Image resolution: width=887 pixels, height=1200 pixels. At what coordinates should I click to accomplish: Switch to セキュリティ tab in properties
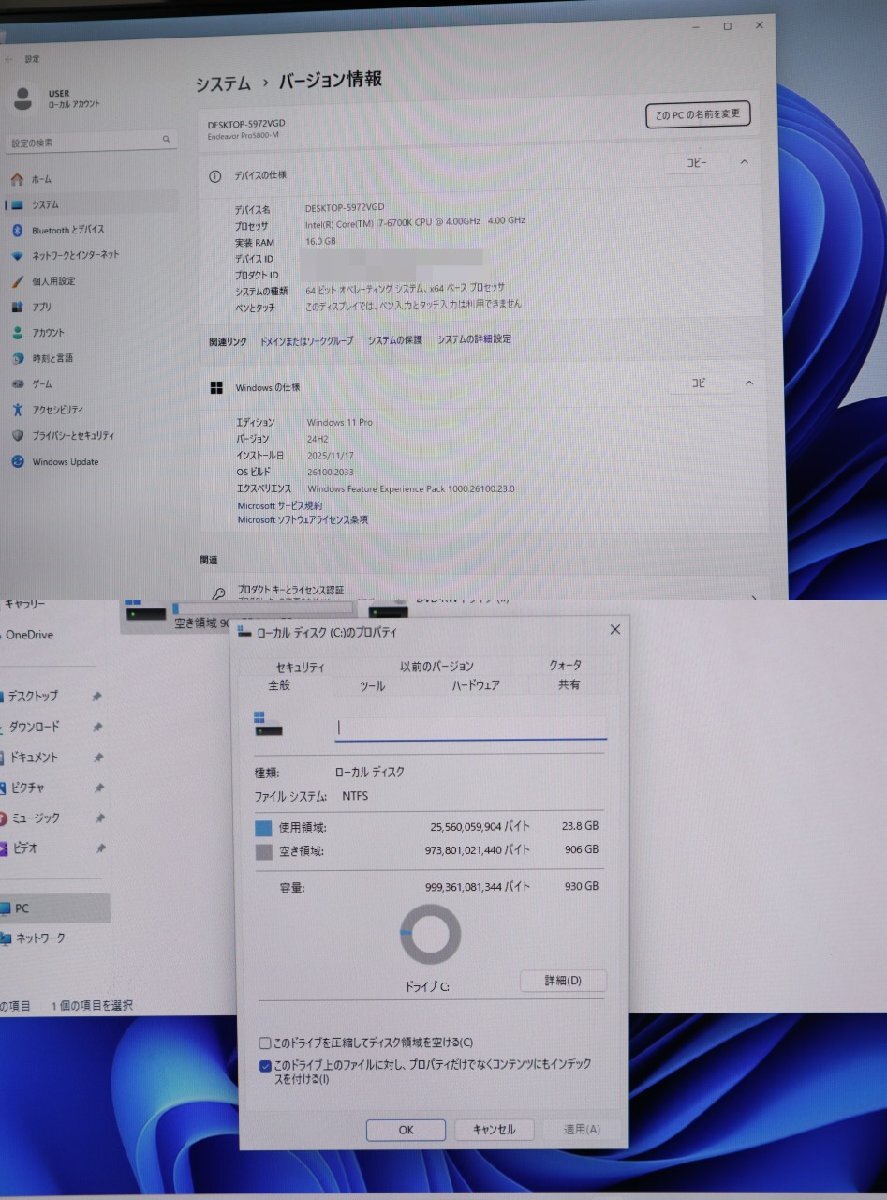(299, 666)
